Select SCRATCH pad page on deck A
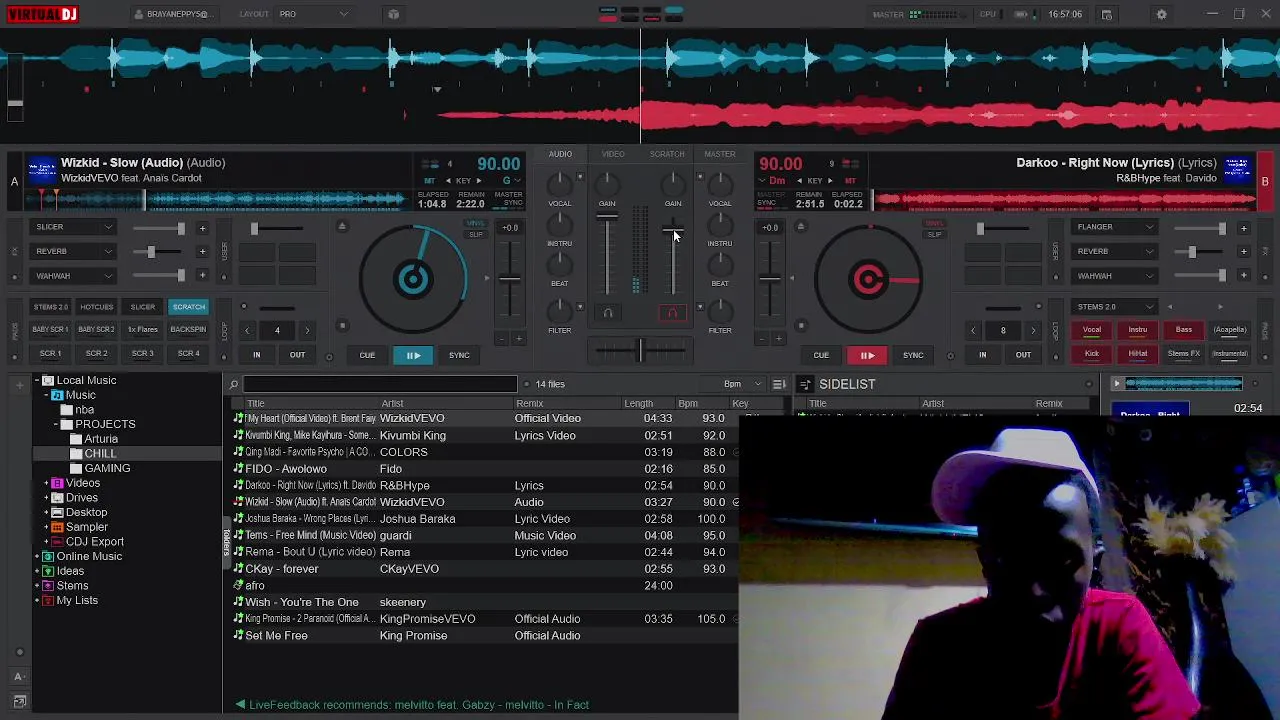The height and width of the screenshot is (720, 1280). [x=188, y=307]
